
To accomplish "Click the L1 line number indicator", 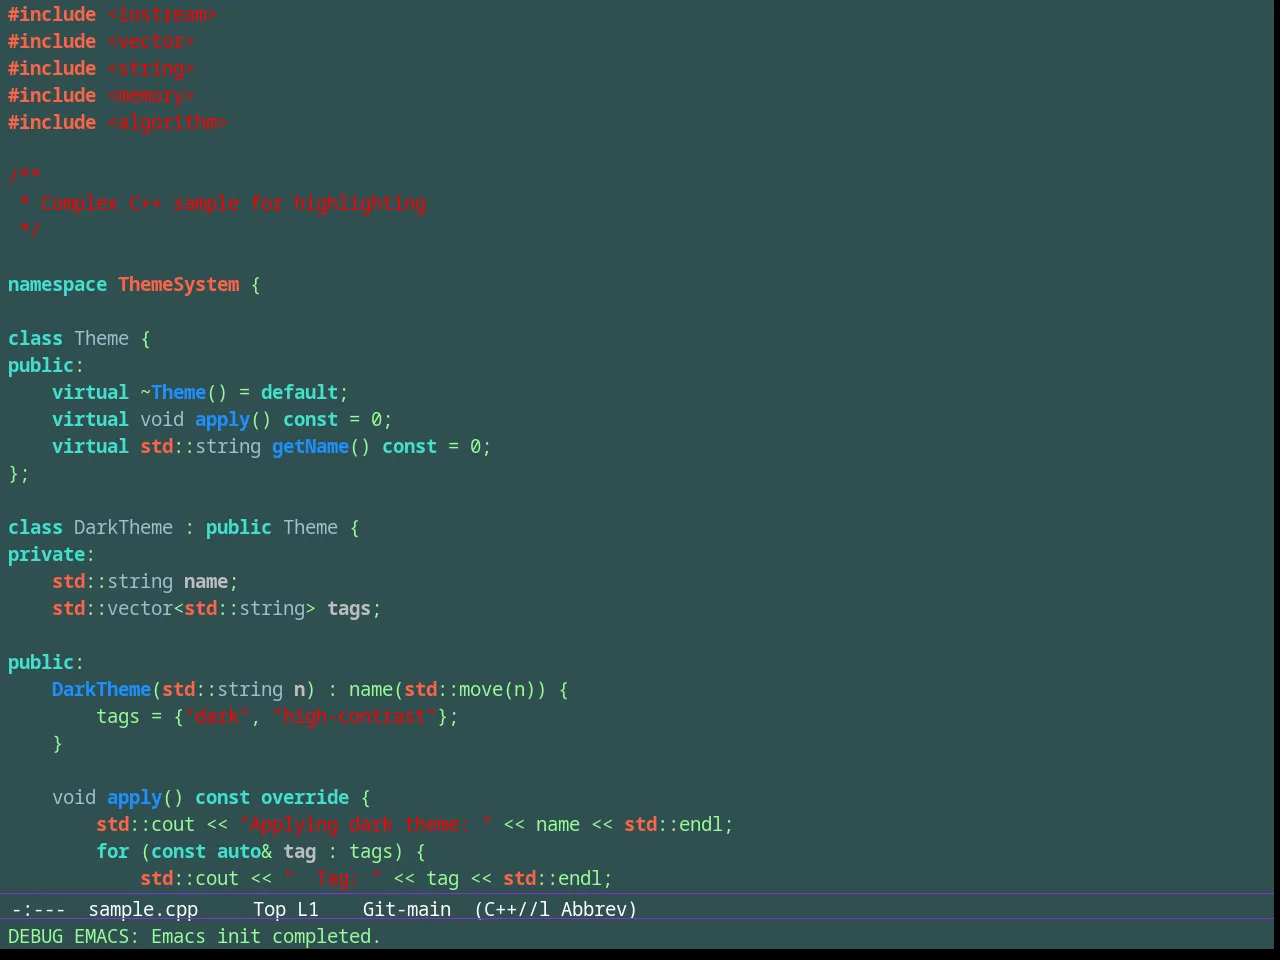I will [308, 909].
